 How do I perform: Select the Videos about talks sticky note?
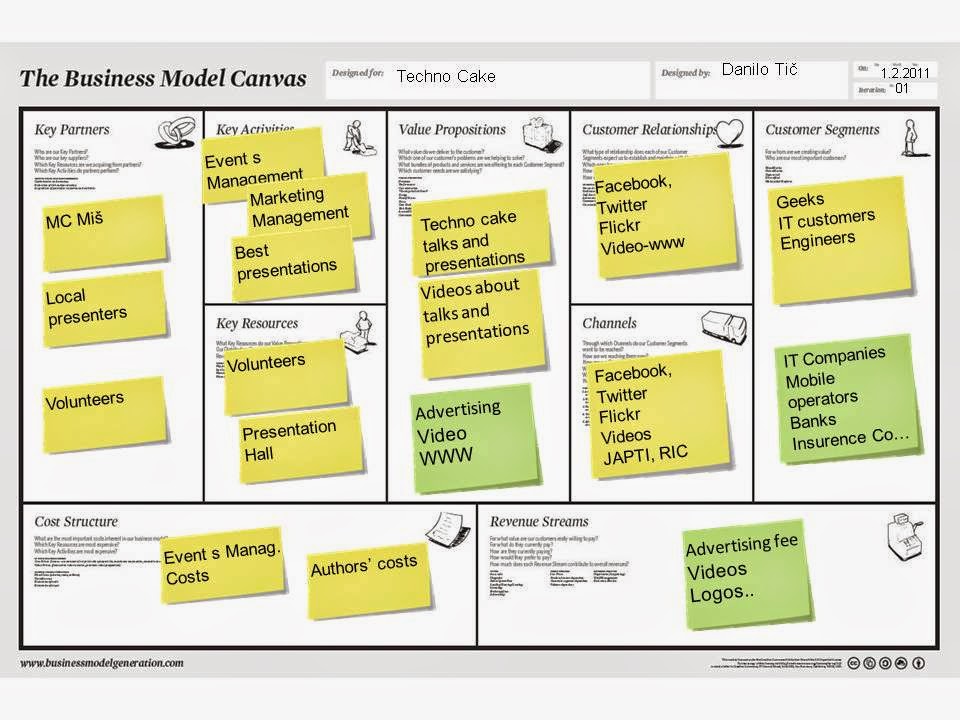482,324
